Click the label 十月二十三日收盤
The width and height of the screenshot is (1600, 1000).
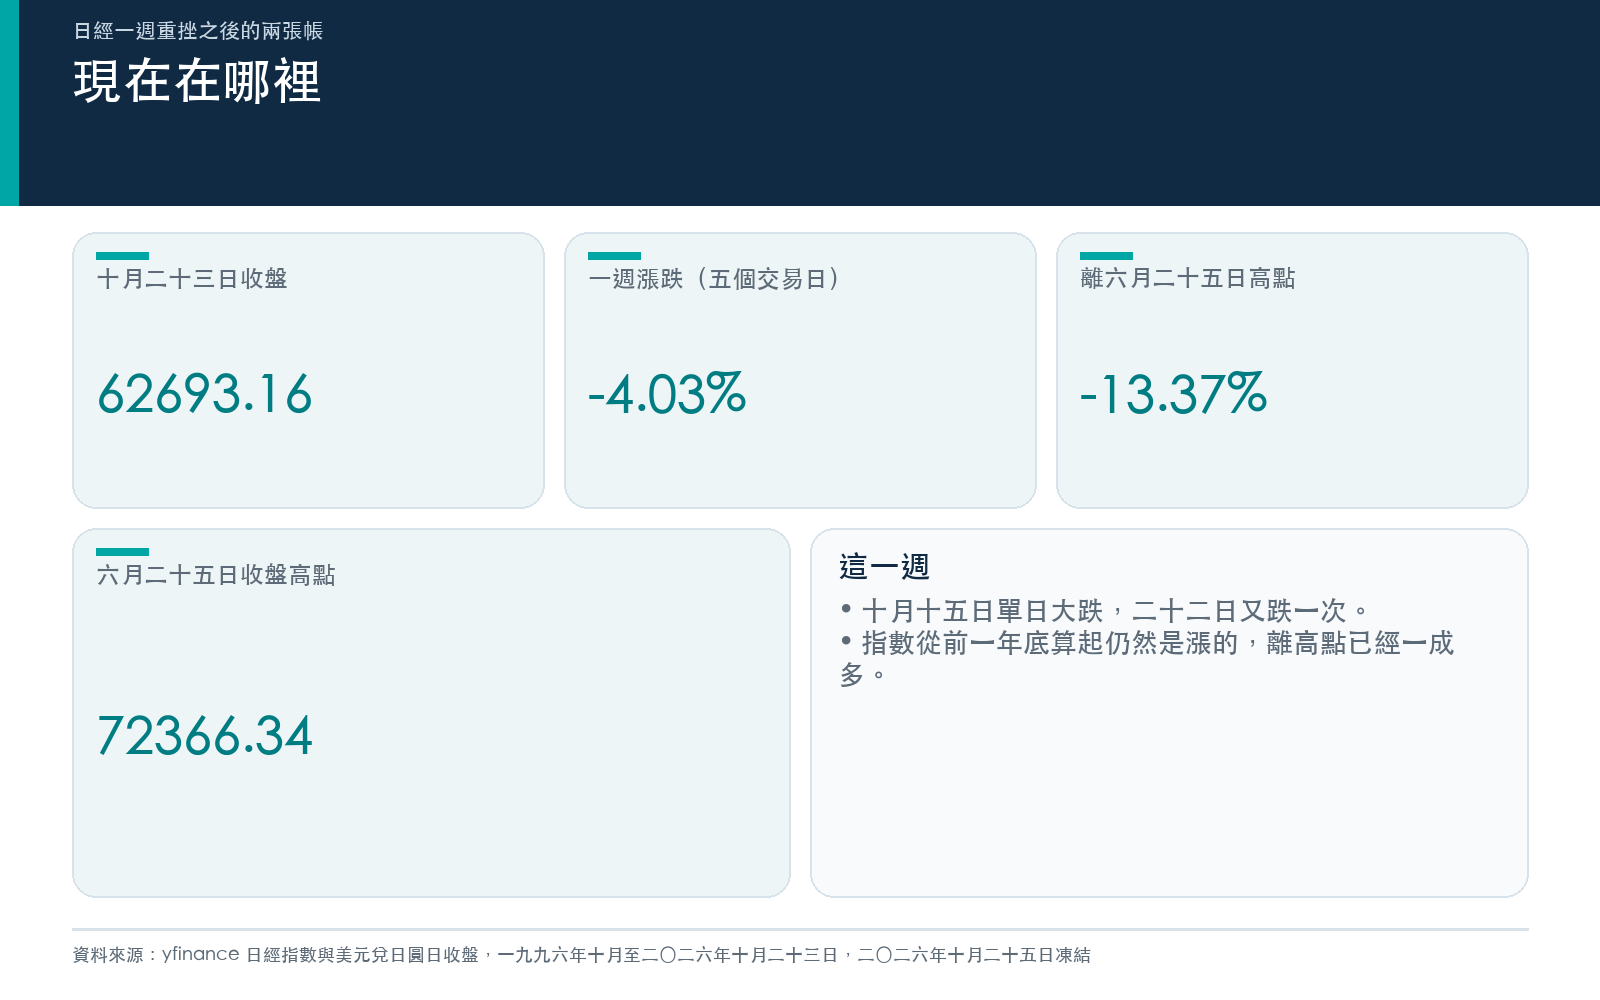click(x=192, y=279)
